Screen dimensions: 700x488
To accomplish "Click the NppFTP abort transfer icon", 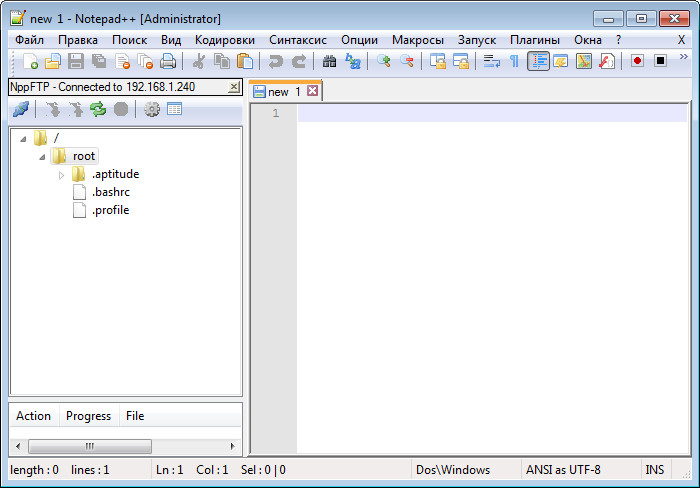I will 121,109.
